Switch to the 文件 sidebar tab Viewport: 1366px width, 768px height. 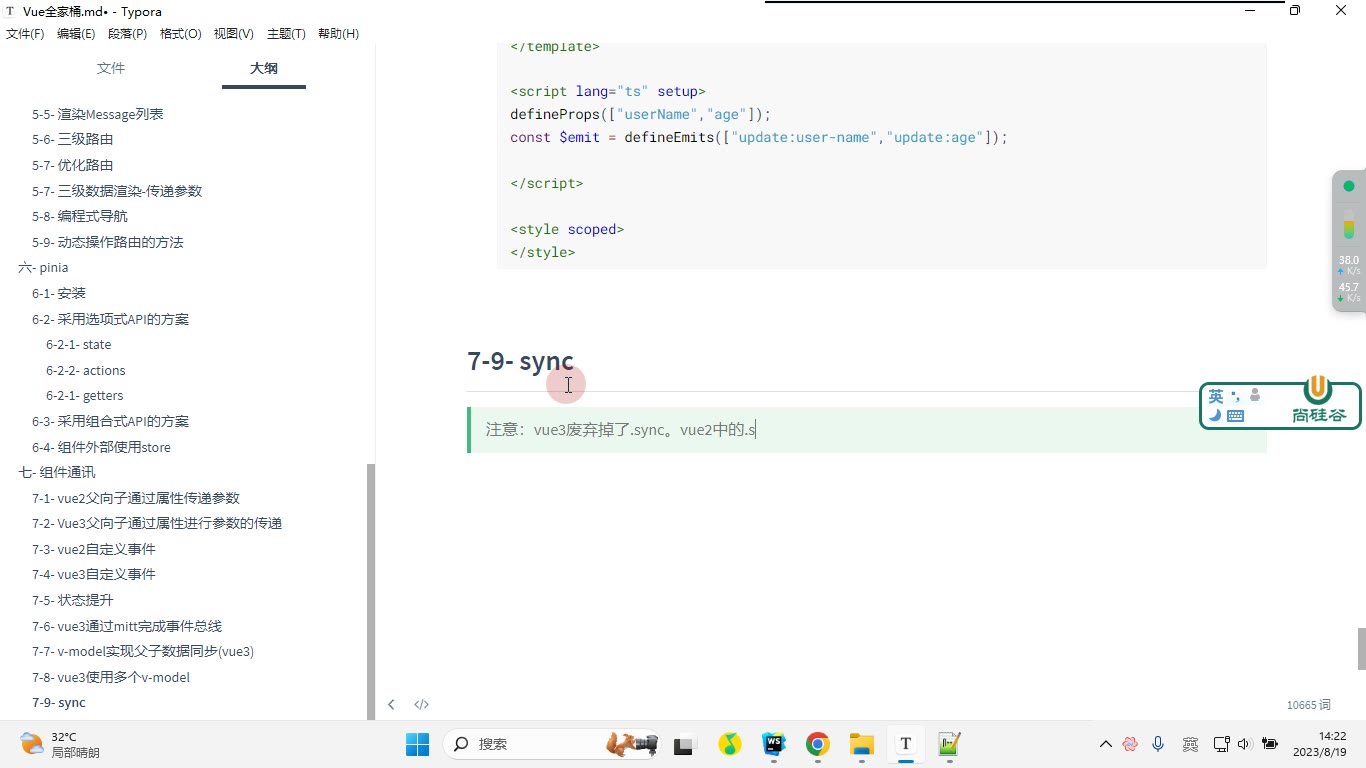(x=111, y=68)
